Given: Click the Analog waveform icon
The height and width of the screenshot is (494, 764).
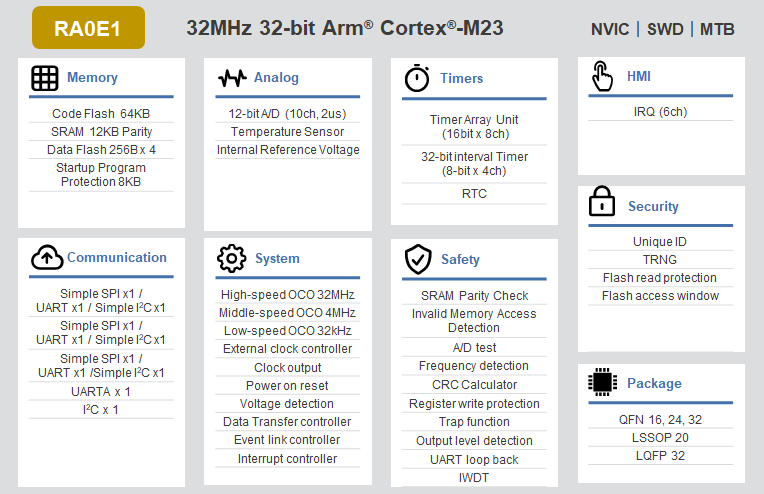Looking at the screenshot, I should tap(232, 78).
